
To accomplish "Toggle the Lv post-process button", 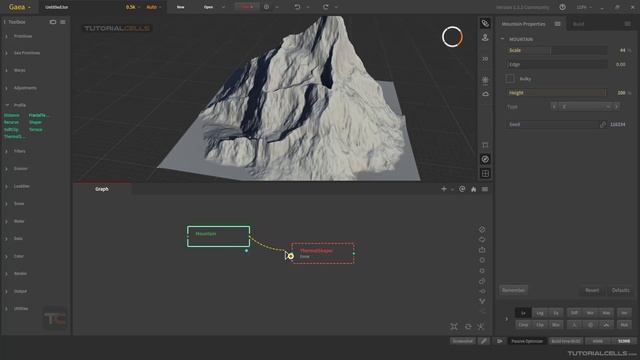I will pyautogui.click(x=523, y=313).
